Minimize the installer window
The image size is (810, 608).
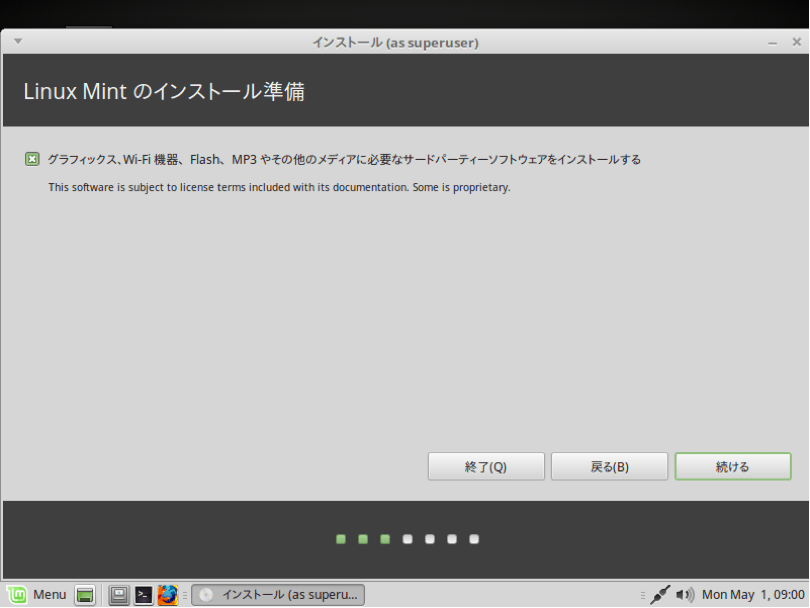coord(772,42)
